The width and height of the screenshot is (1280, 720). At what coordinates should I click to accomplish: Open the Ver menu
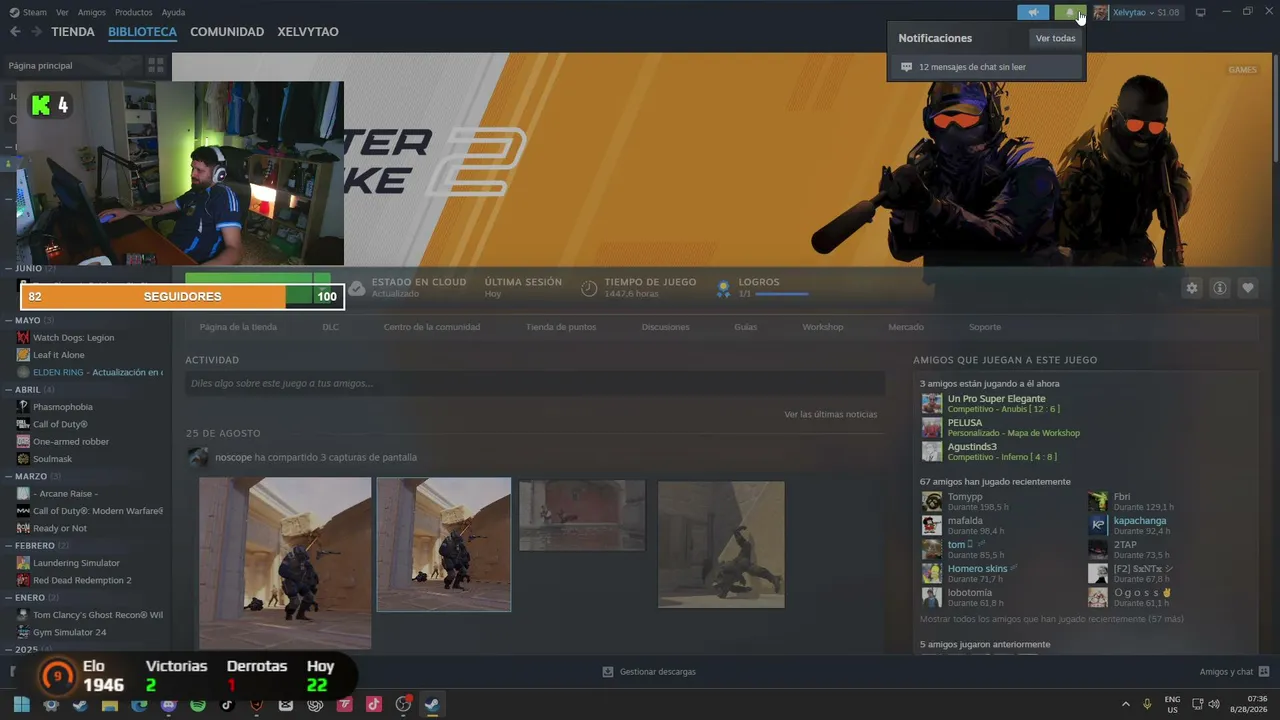(62, 12)
